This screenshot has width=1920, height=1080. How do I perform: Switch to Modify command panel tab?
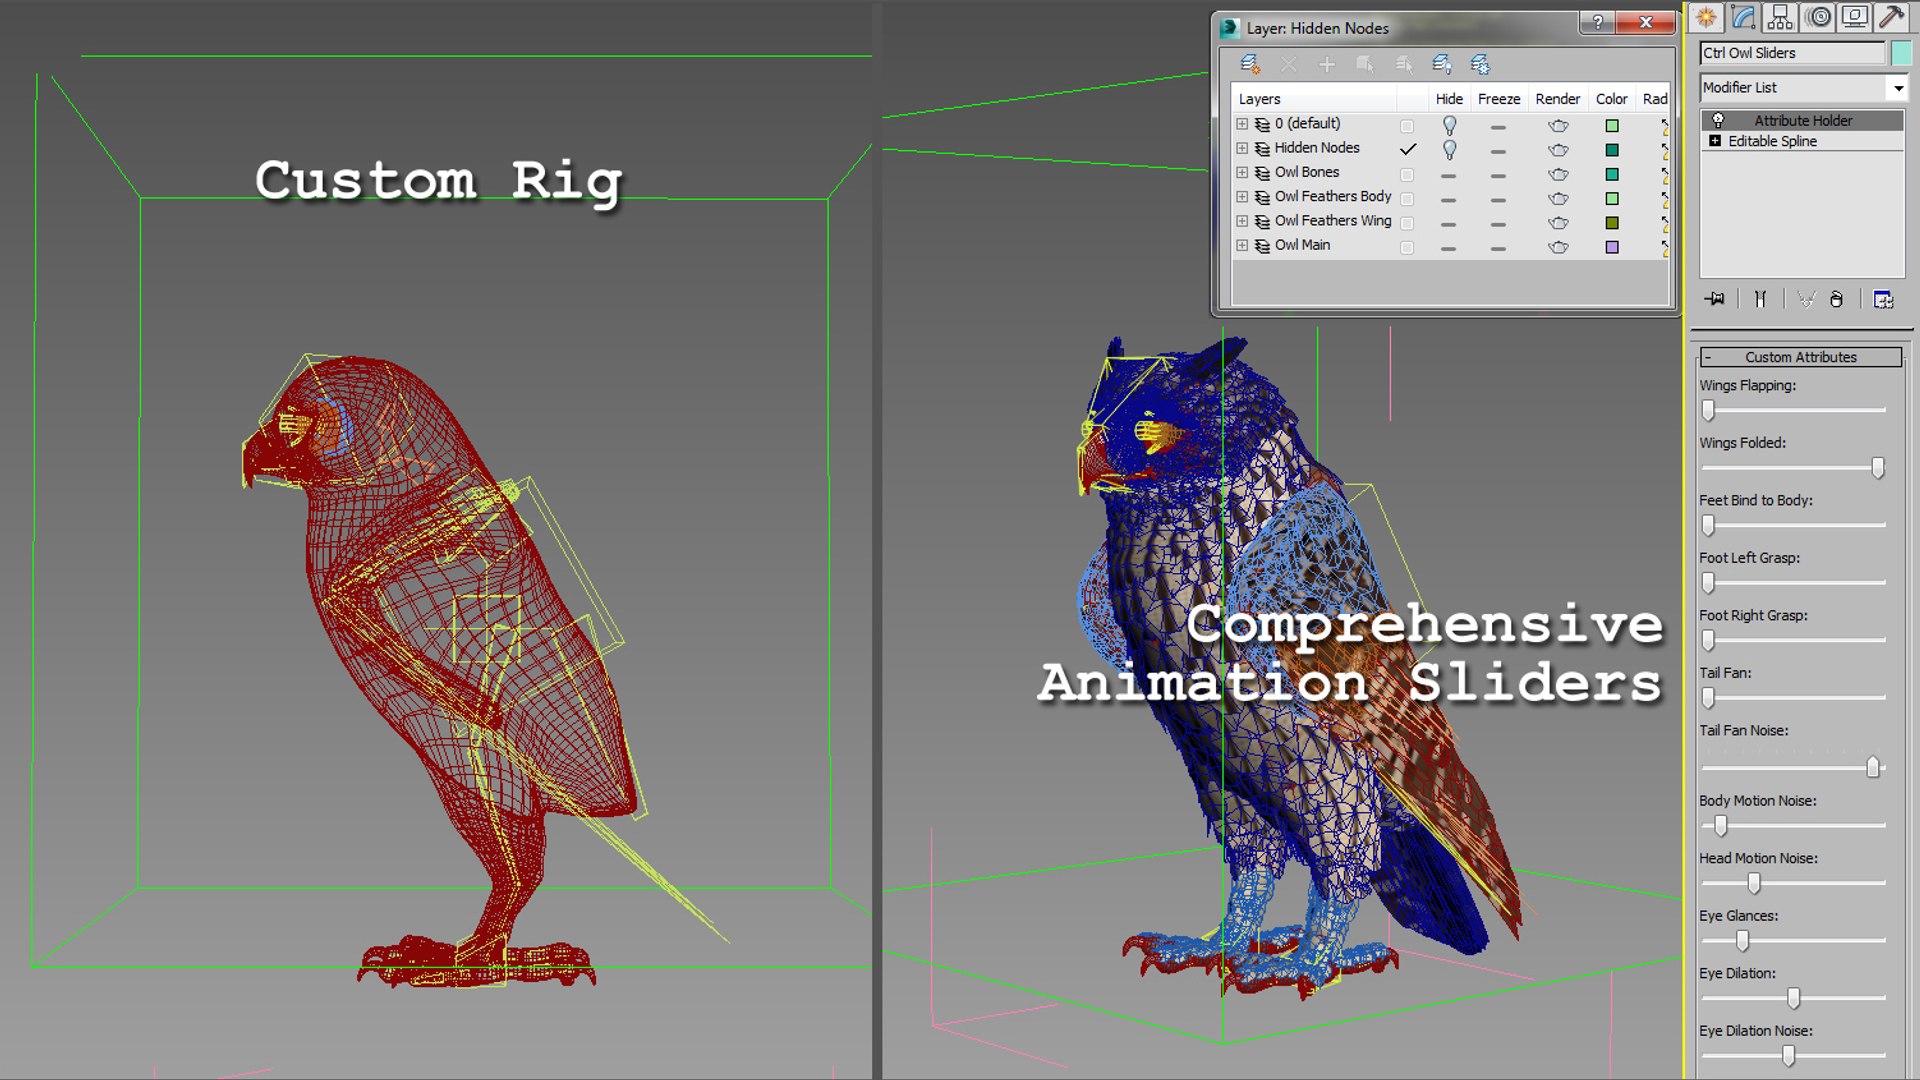click(1743, 17)
